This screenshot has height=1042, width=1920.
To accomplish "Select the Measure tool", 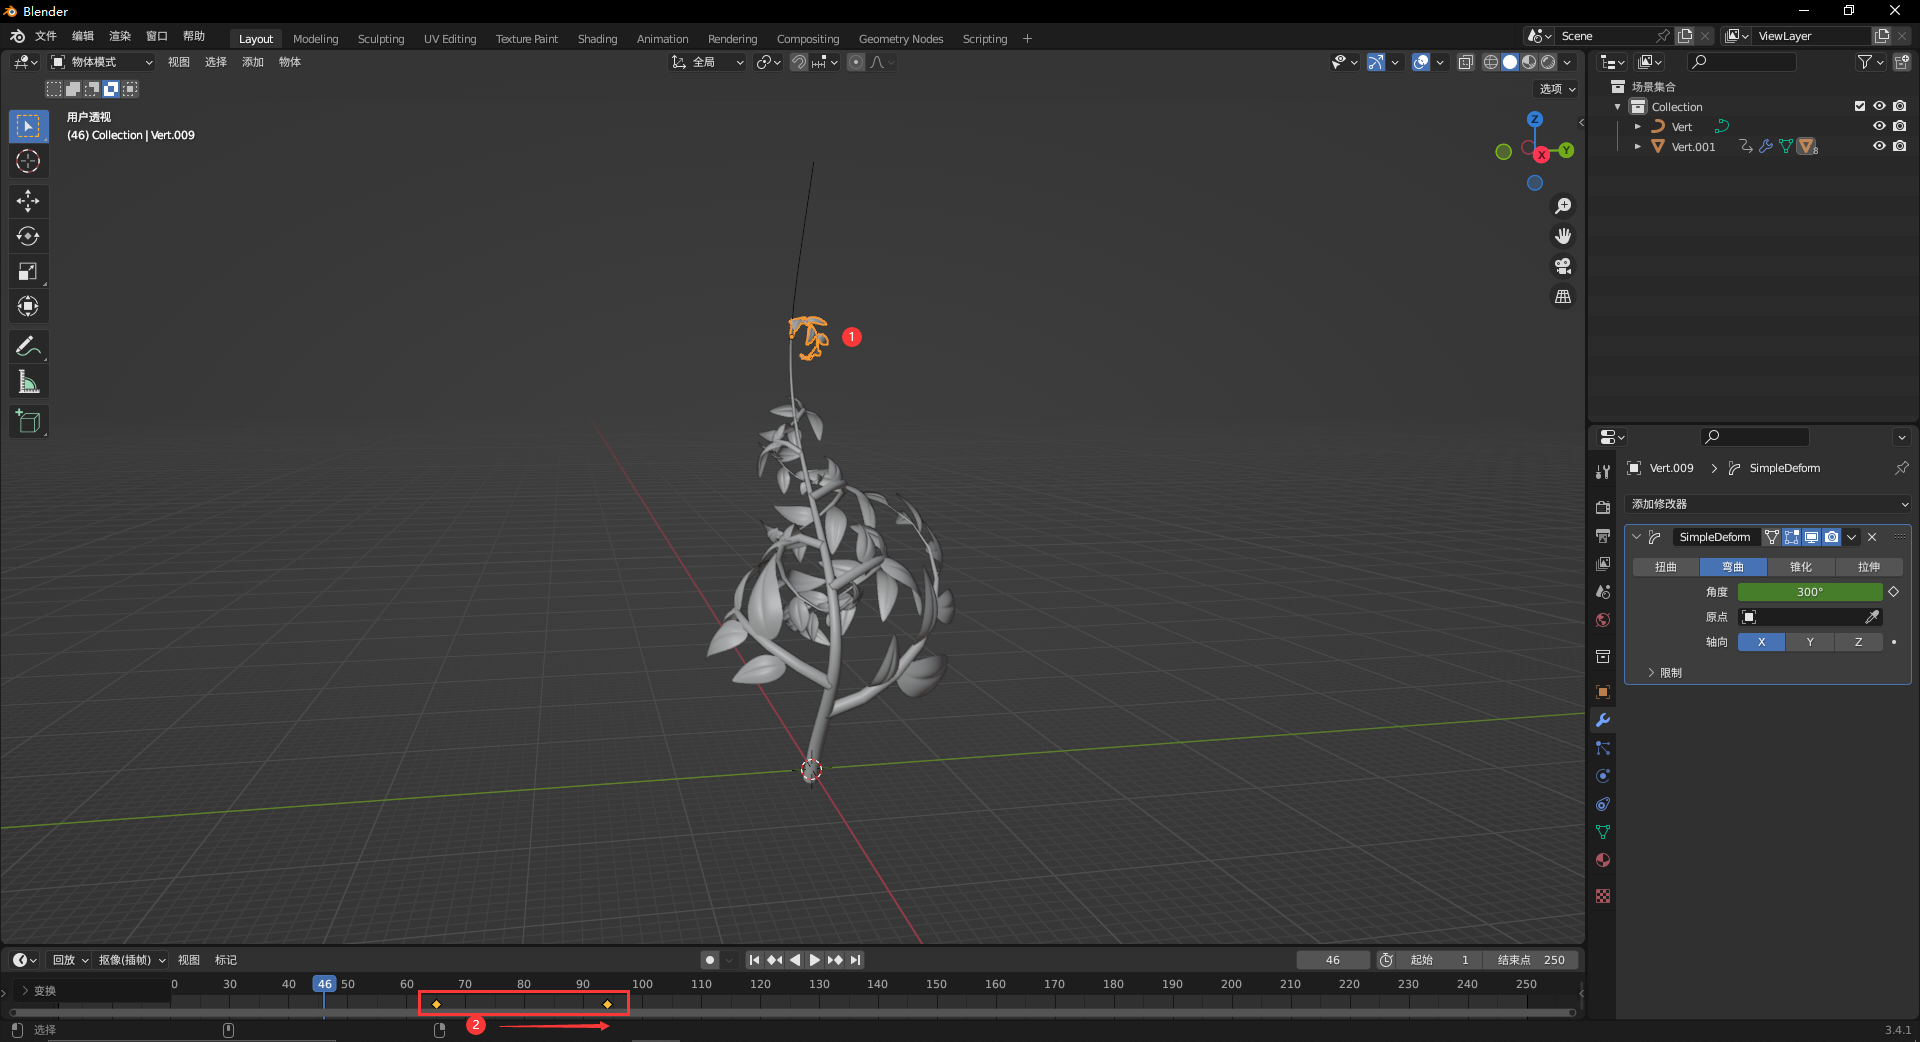I will 28,381.
